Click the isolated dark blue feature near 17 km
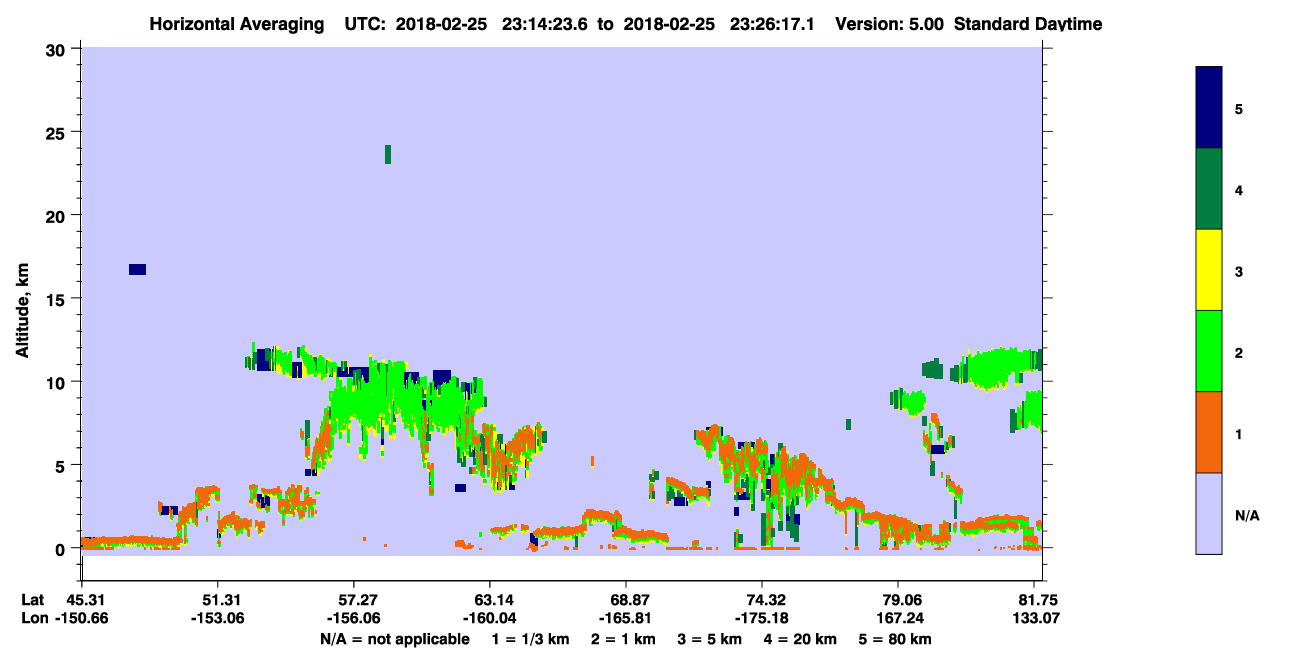 (x=137, y=269)
